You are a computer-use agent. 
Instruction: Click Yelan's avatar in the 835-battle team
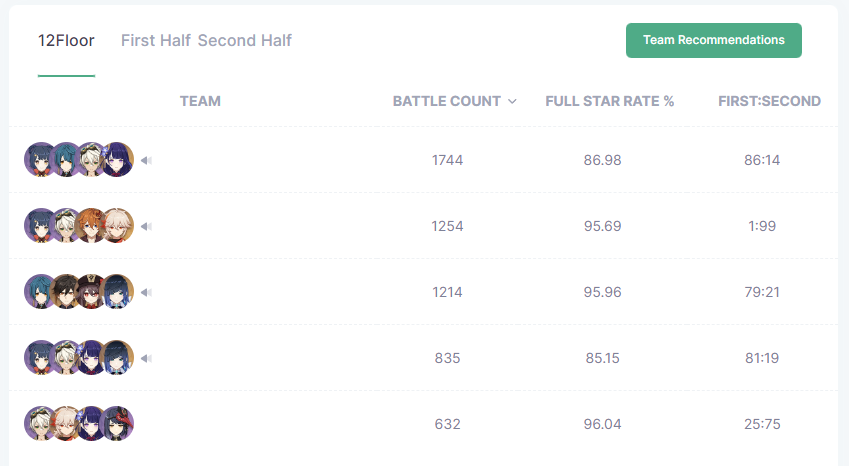[118, 358]
